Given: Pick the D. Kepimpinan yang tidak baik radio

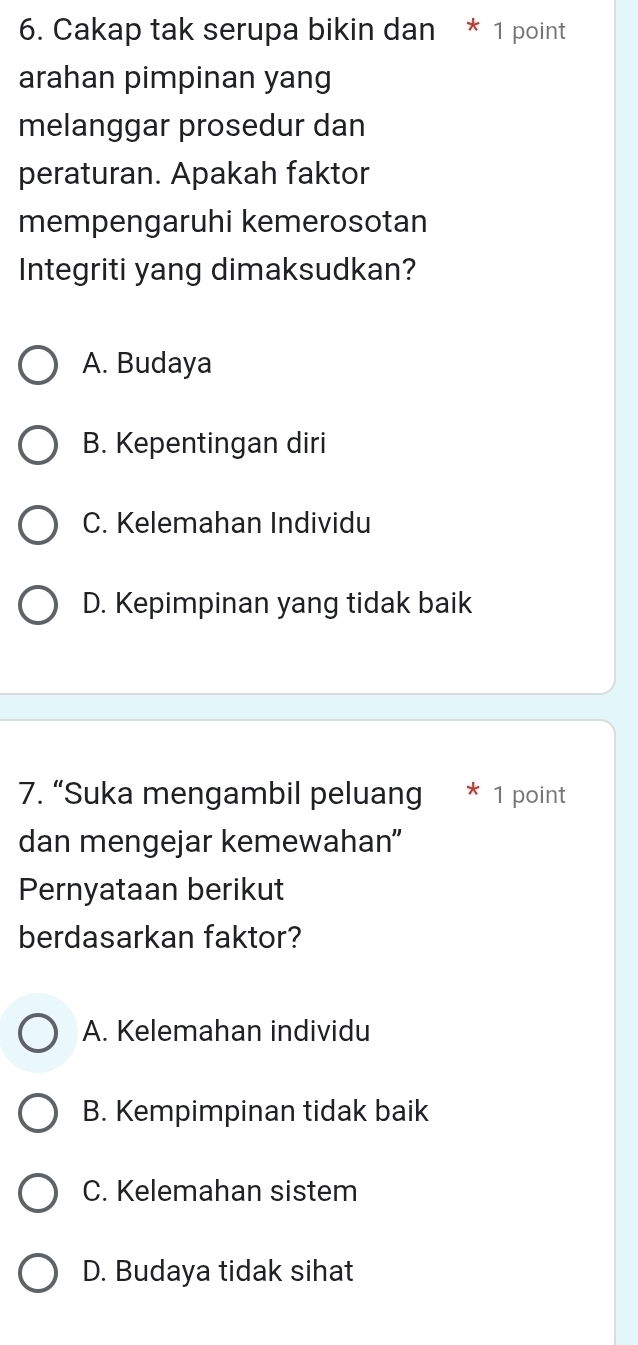Looking at the screenshot, I should (x=38, y=604).
